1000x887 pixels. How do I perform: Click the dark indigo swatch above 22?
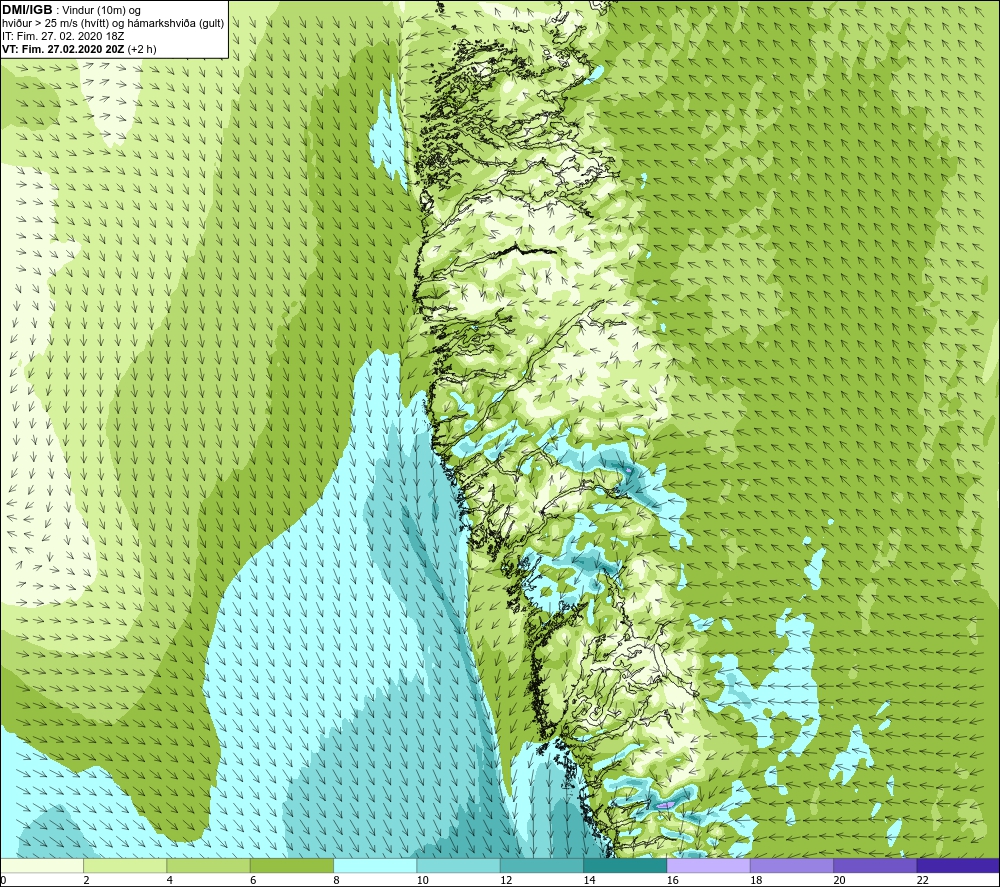(958, 865)
